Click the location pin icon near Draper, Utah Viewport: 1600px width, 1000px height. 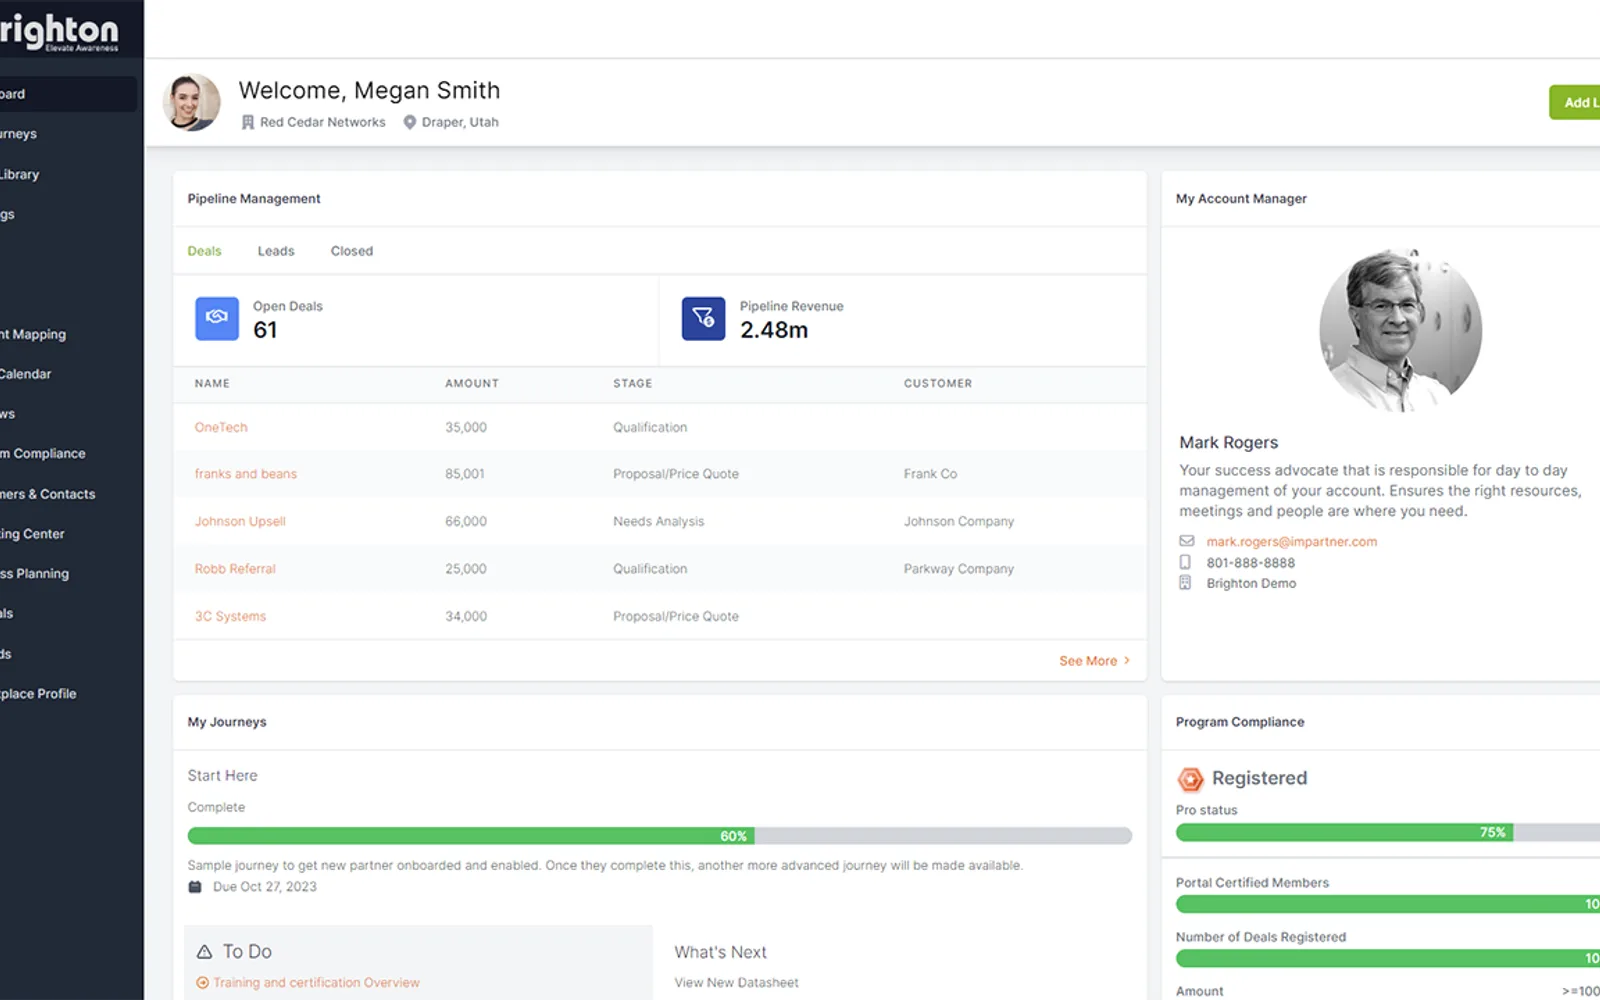coord(409,122)
